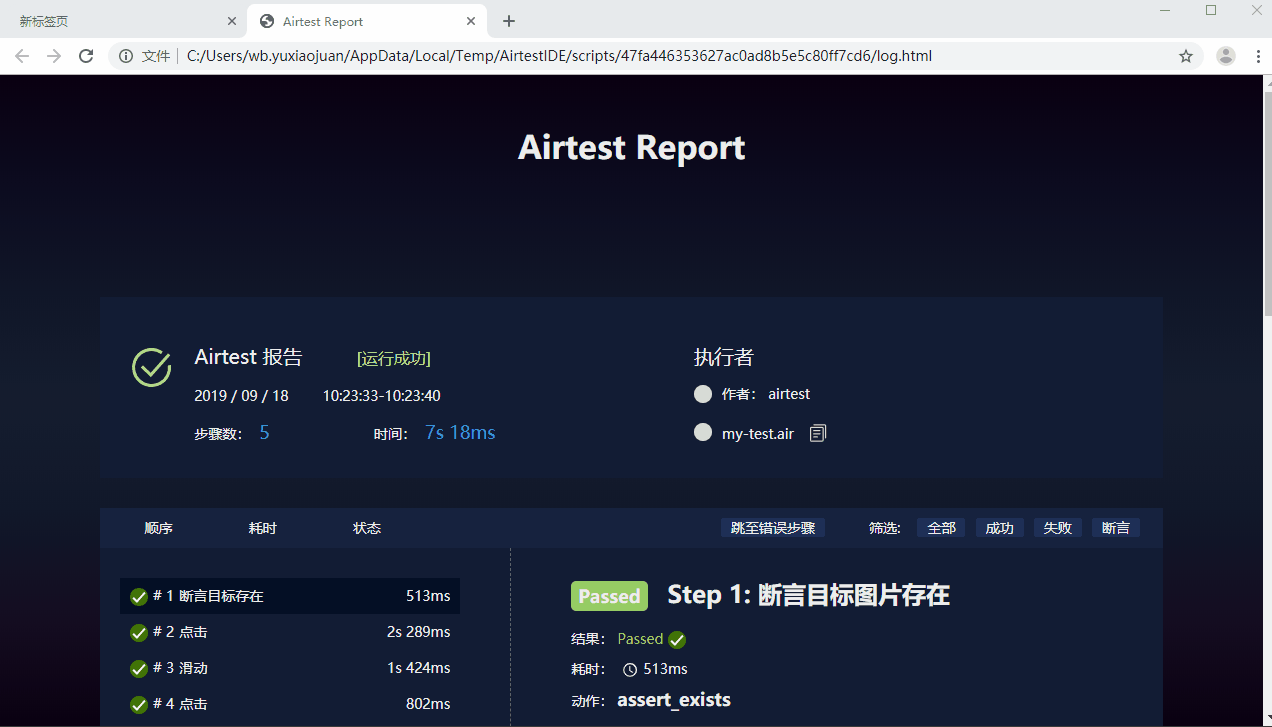Screen dimensions: 1272x727
Task: Switch to the 新标签页 tab
Action: click(124, 21)
